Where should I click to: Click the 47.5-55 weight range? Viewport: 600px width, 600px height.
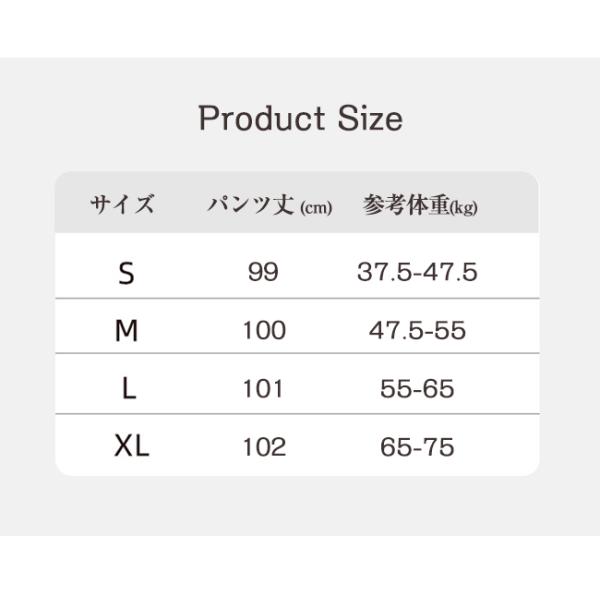point(417,330)
